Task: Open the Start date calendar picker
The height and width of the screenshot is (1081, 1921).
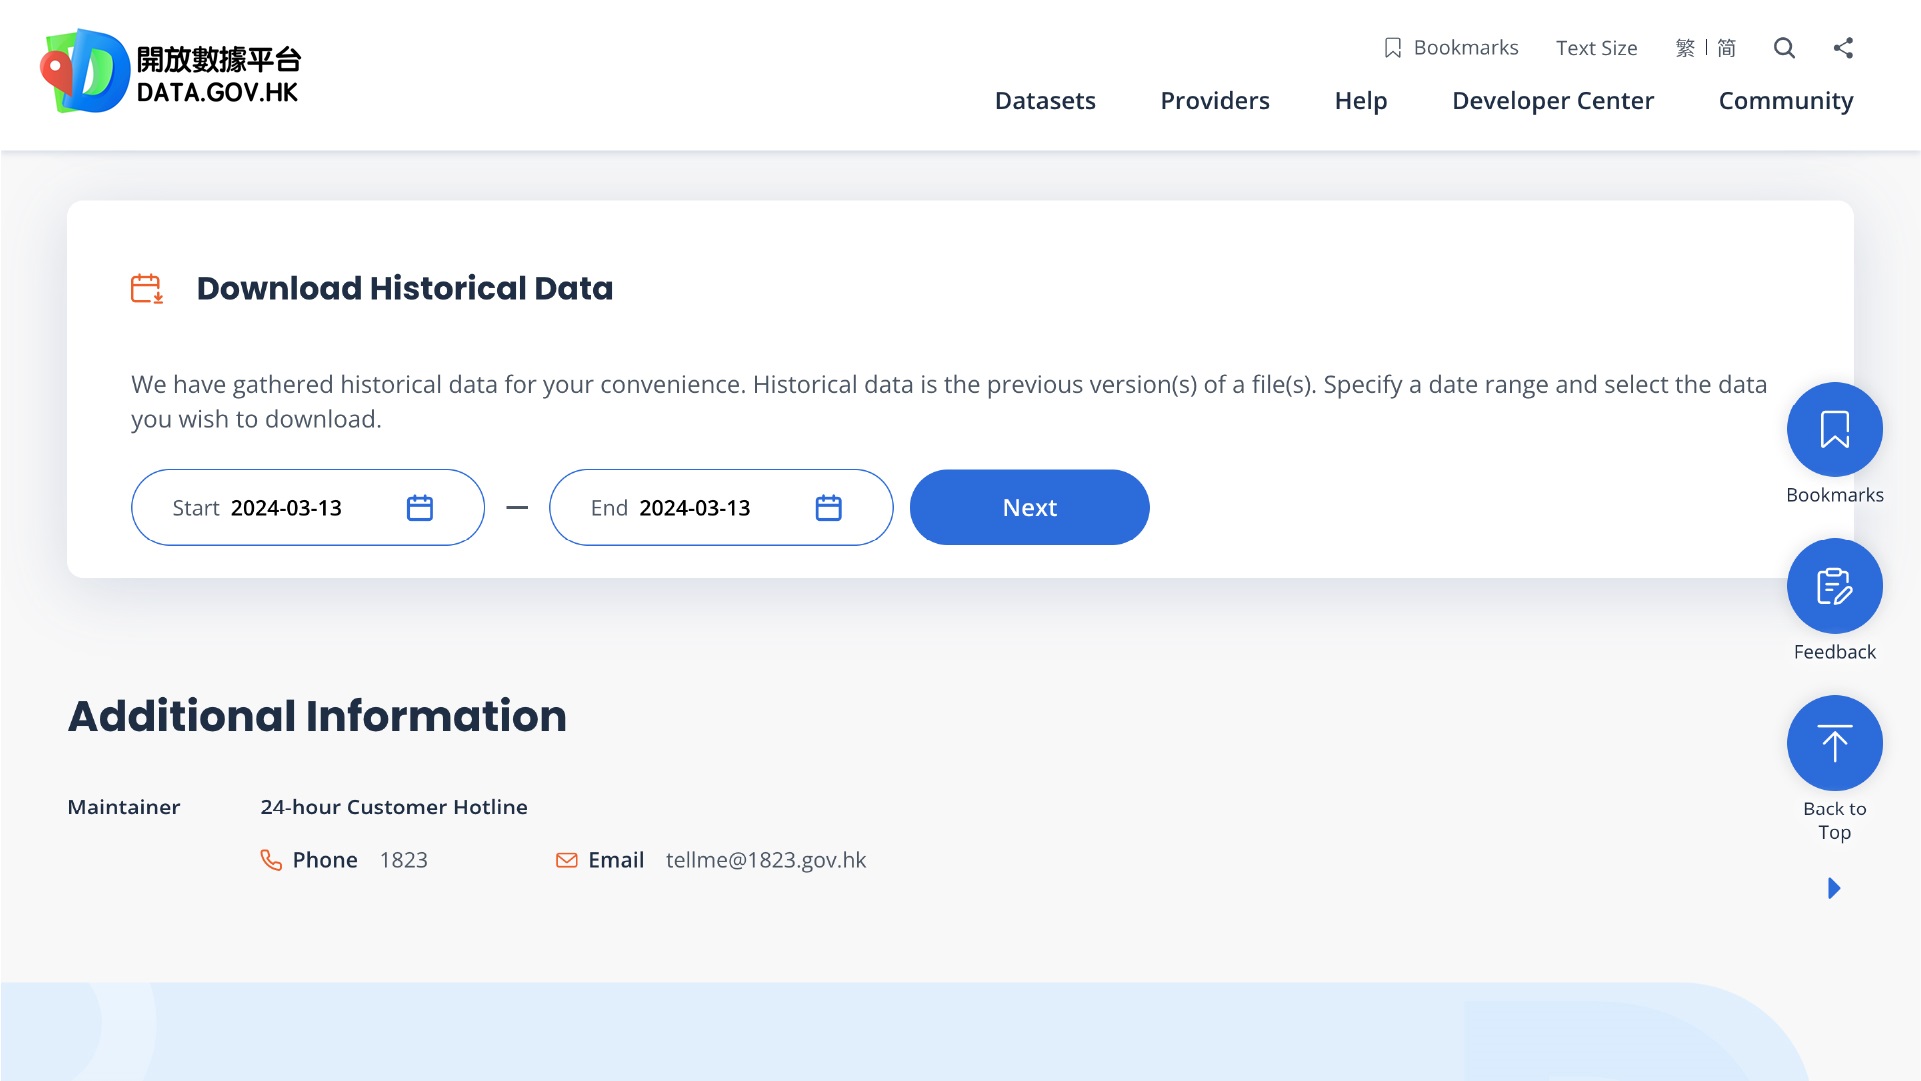Action: (x=420, y=507)
